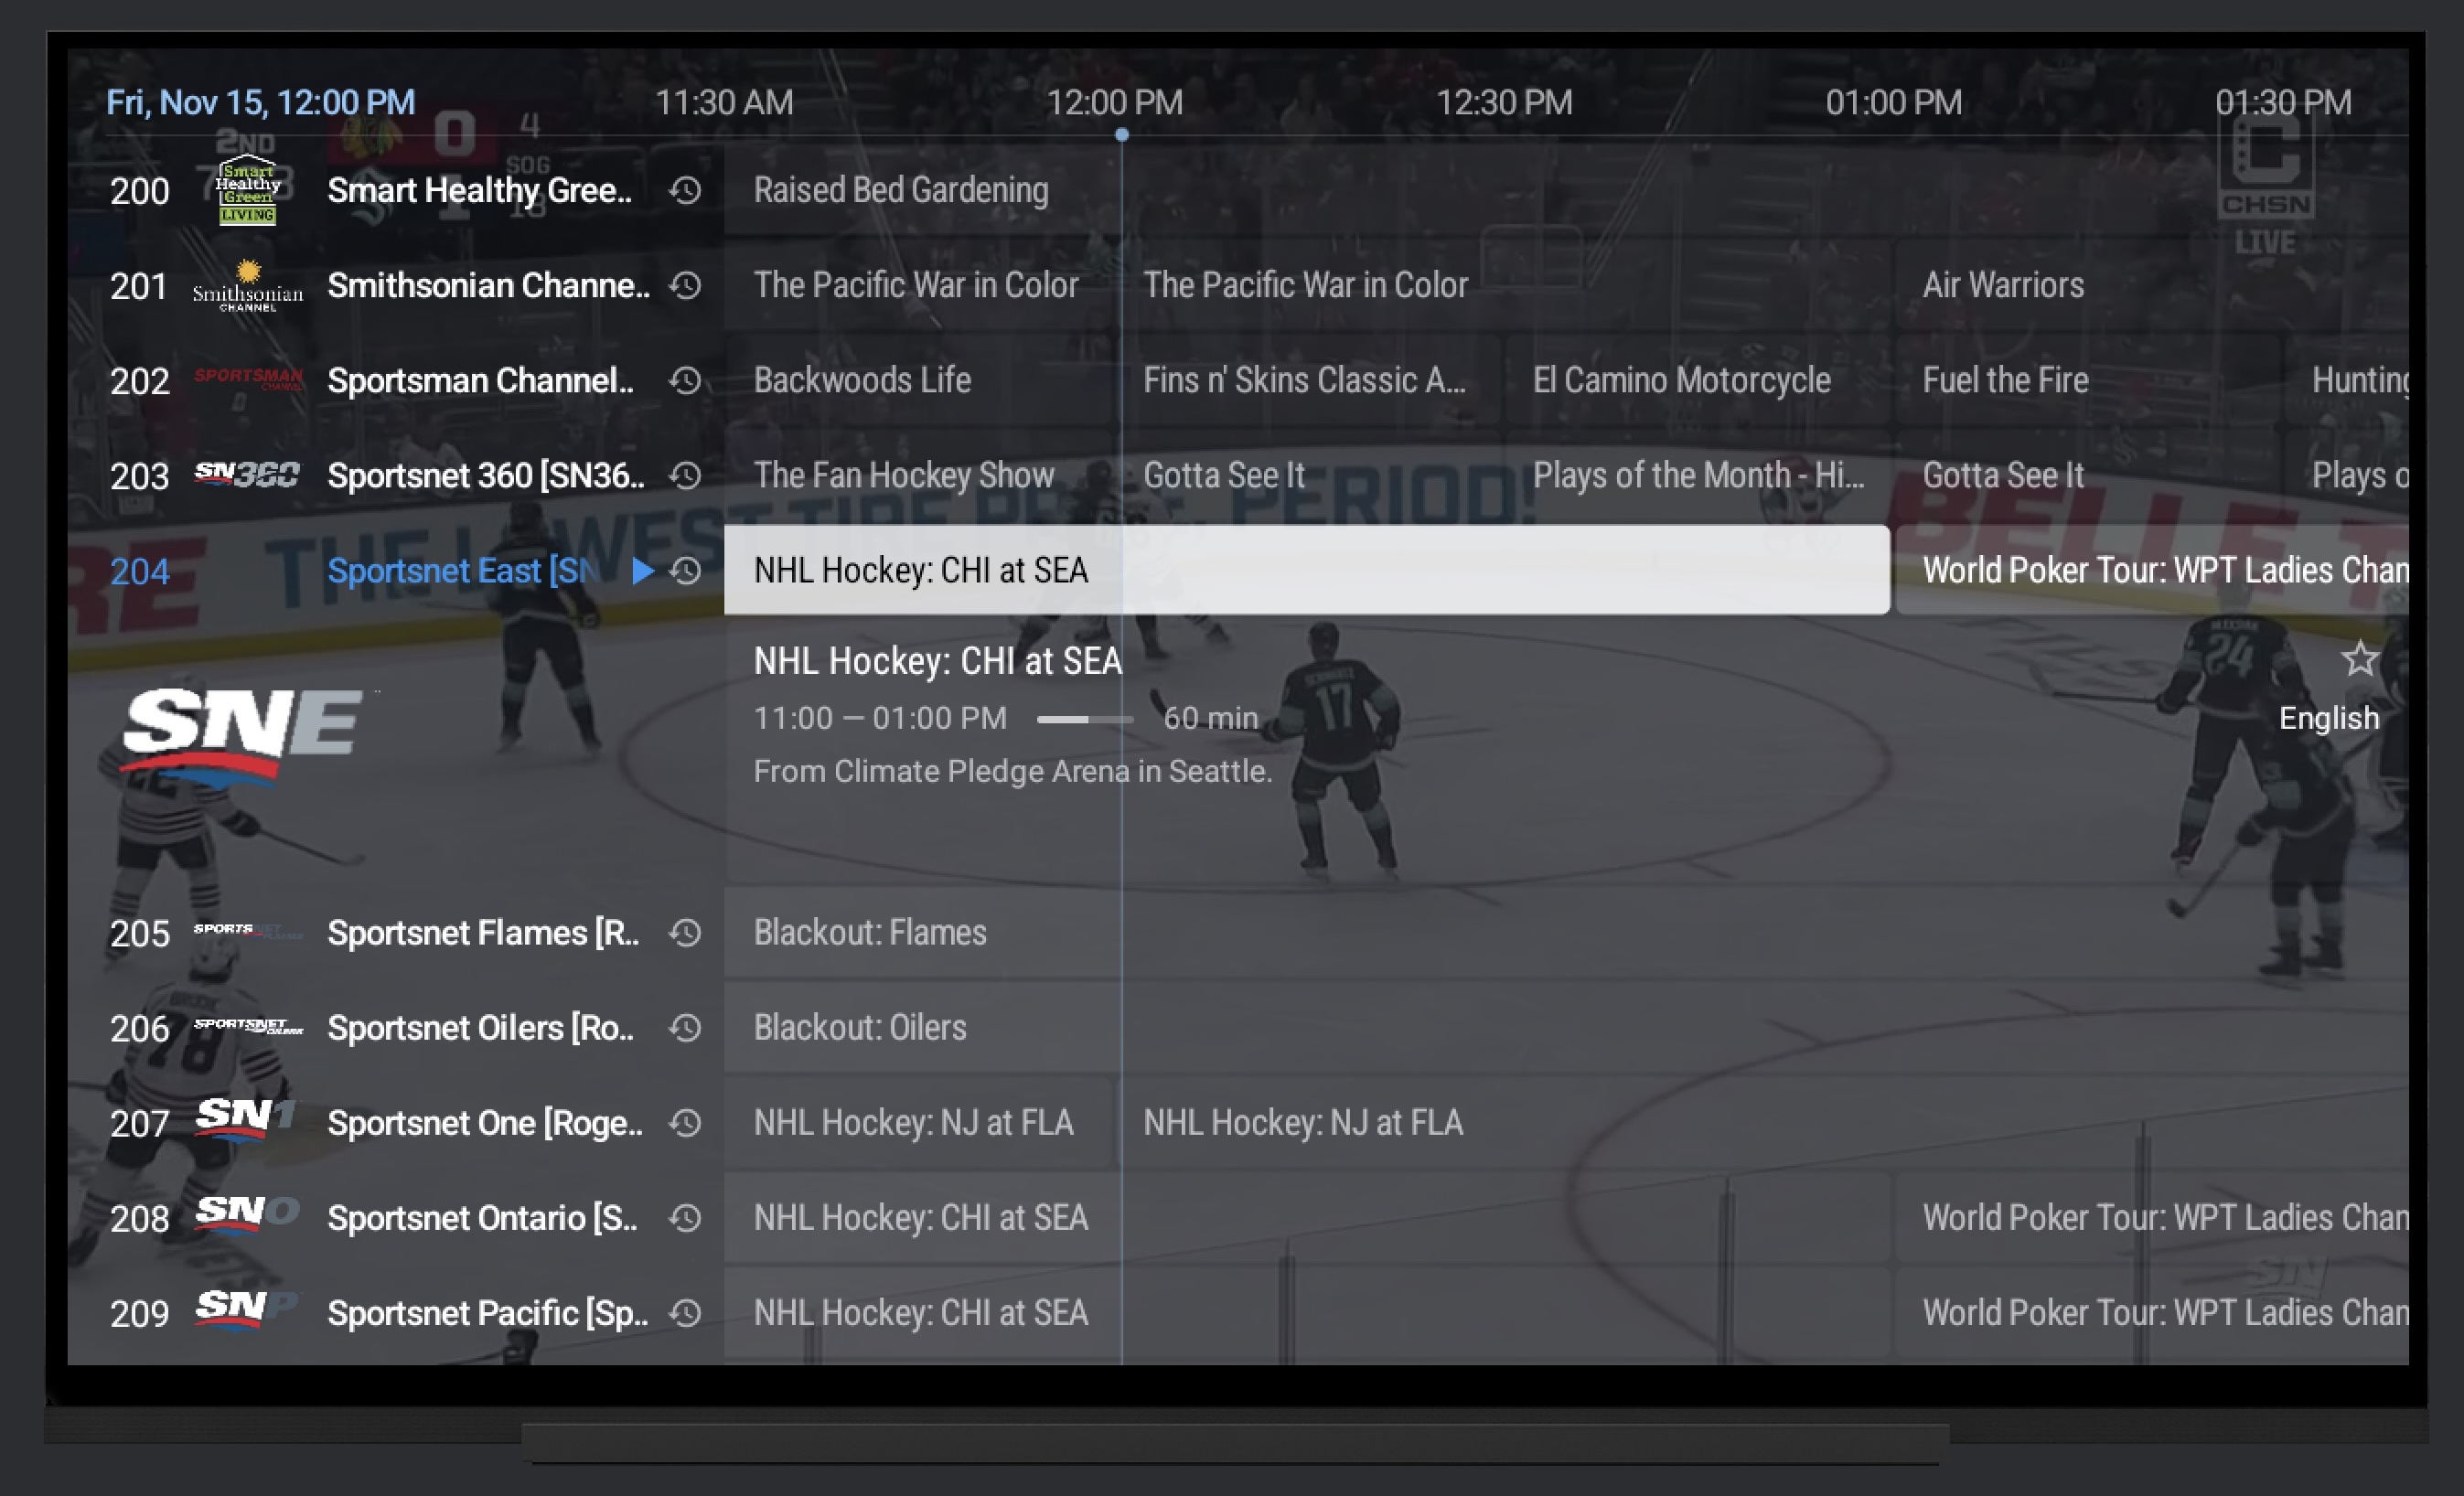Open the Raised Bed Gardening listing
The height and width of the screenshot is (1496, 2464).
coord(900,190)
